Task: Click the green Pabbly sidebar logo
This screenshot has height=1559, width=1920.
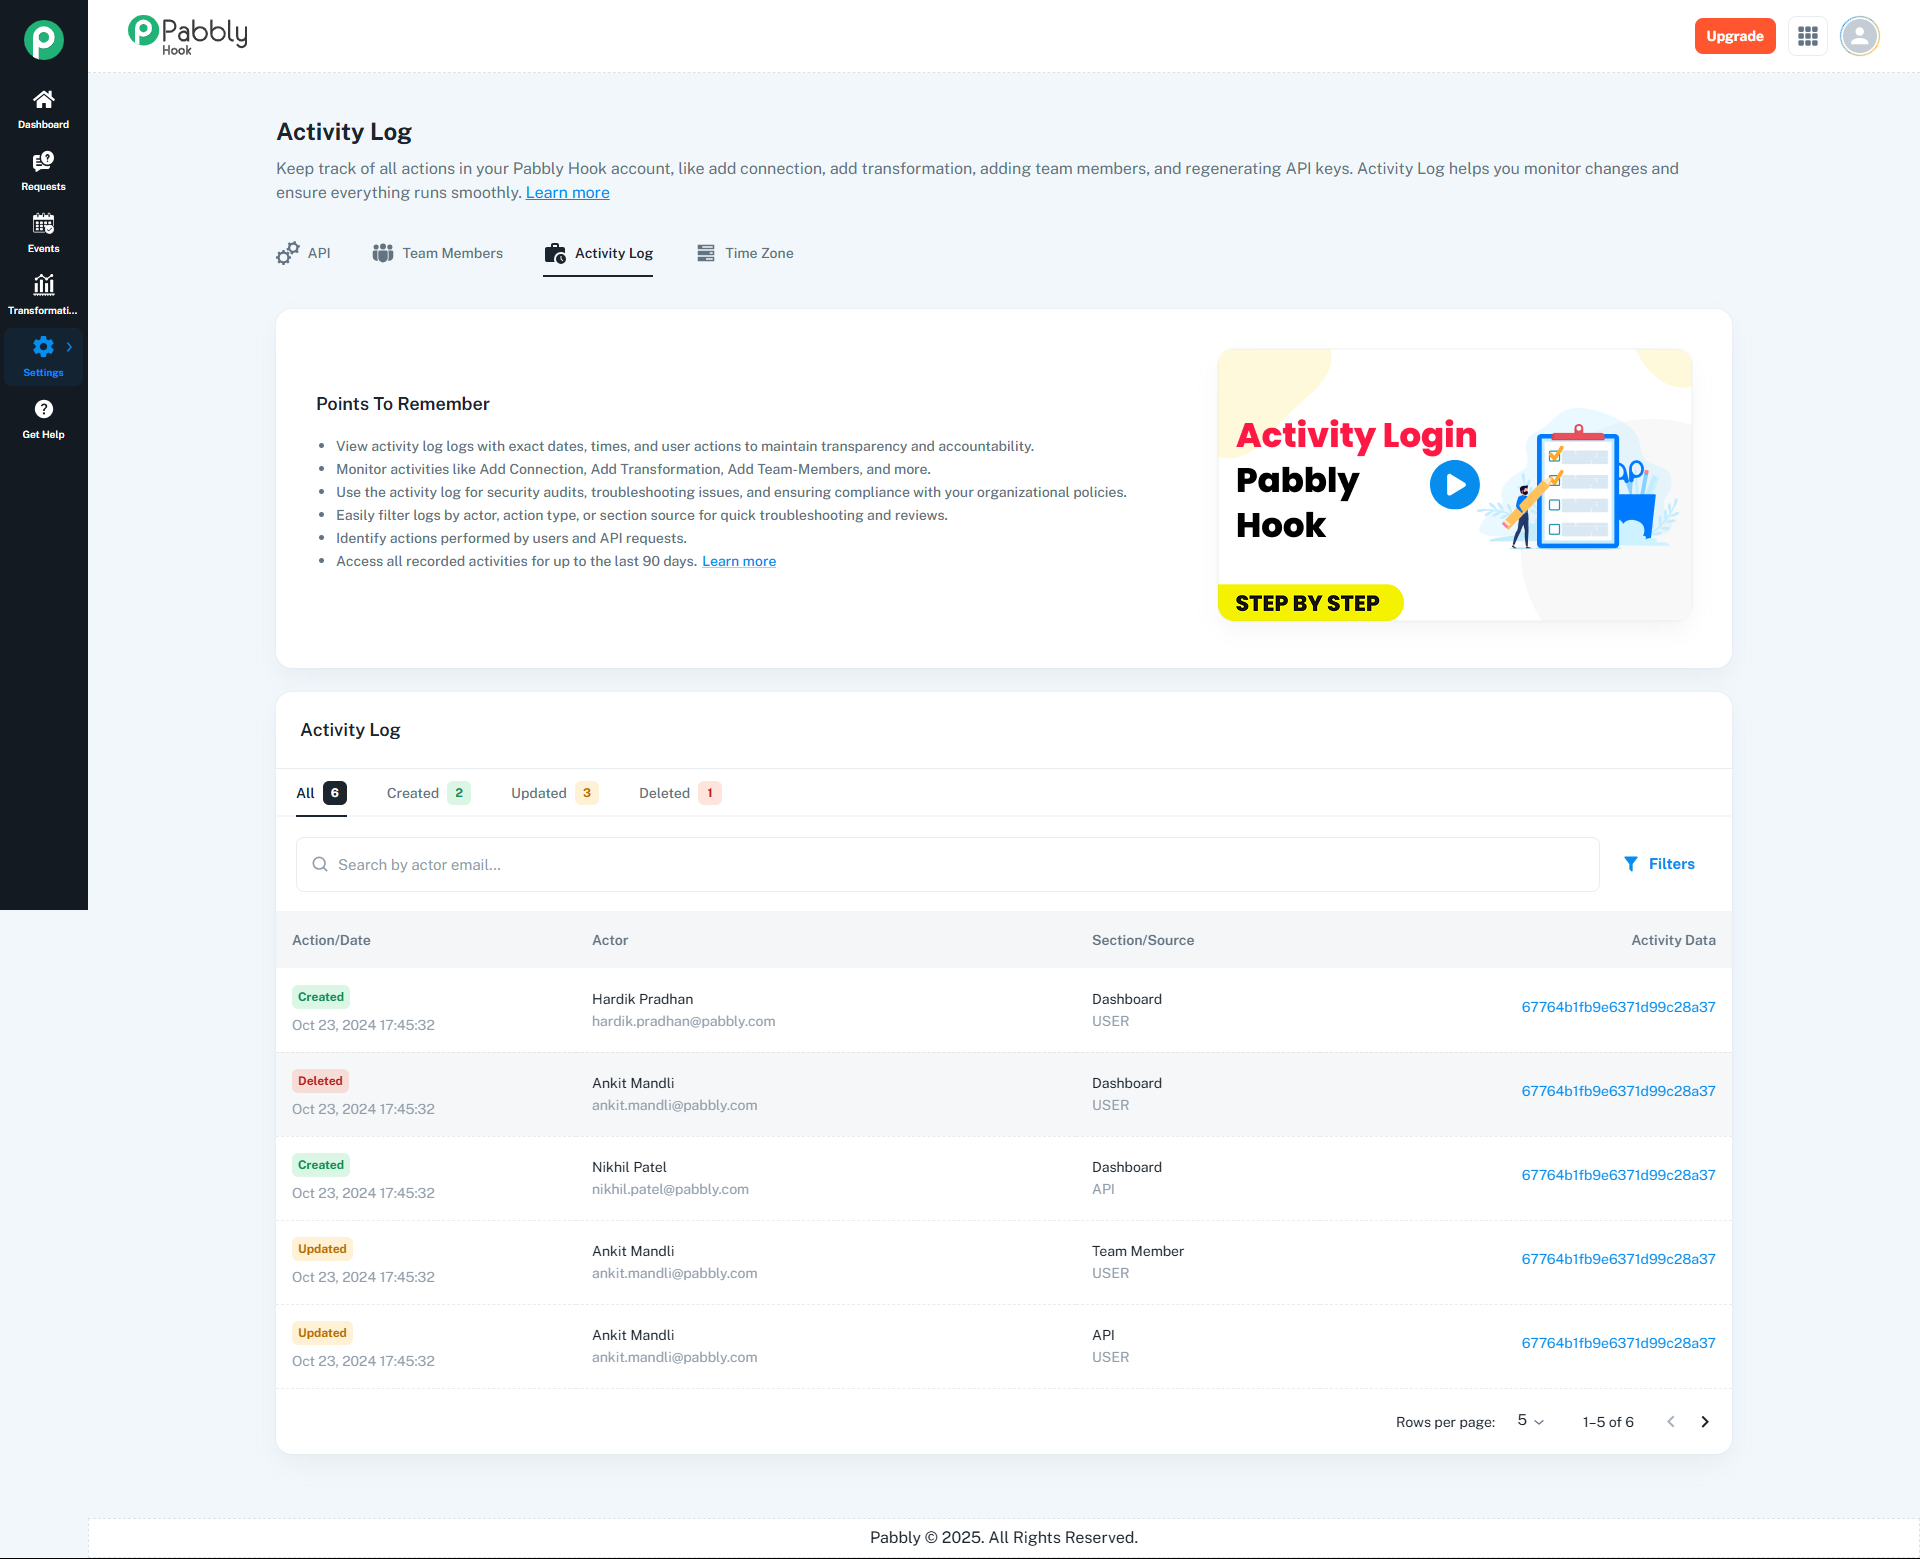Action: click(44, 40)
